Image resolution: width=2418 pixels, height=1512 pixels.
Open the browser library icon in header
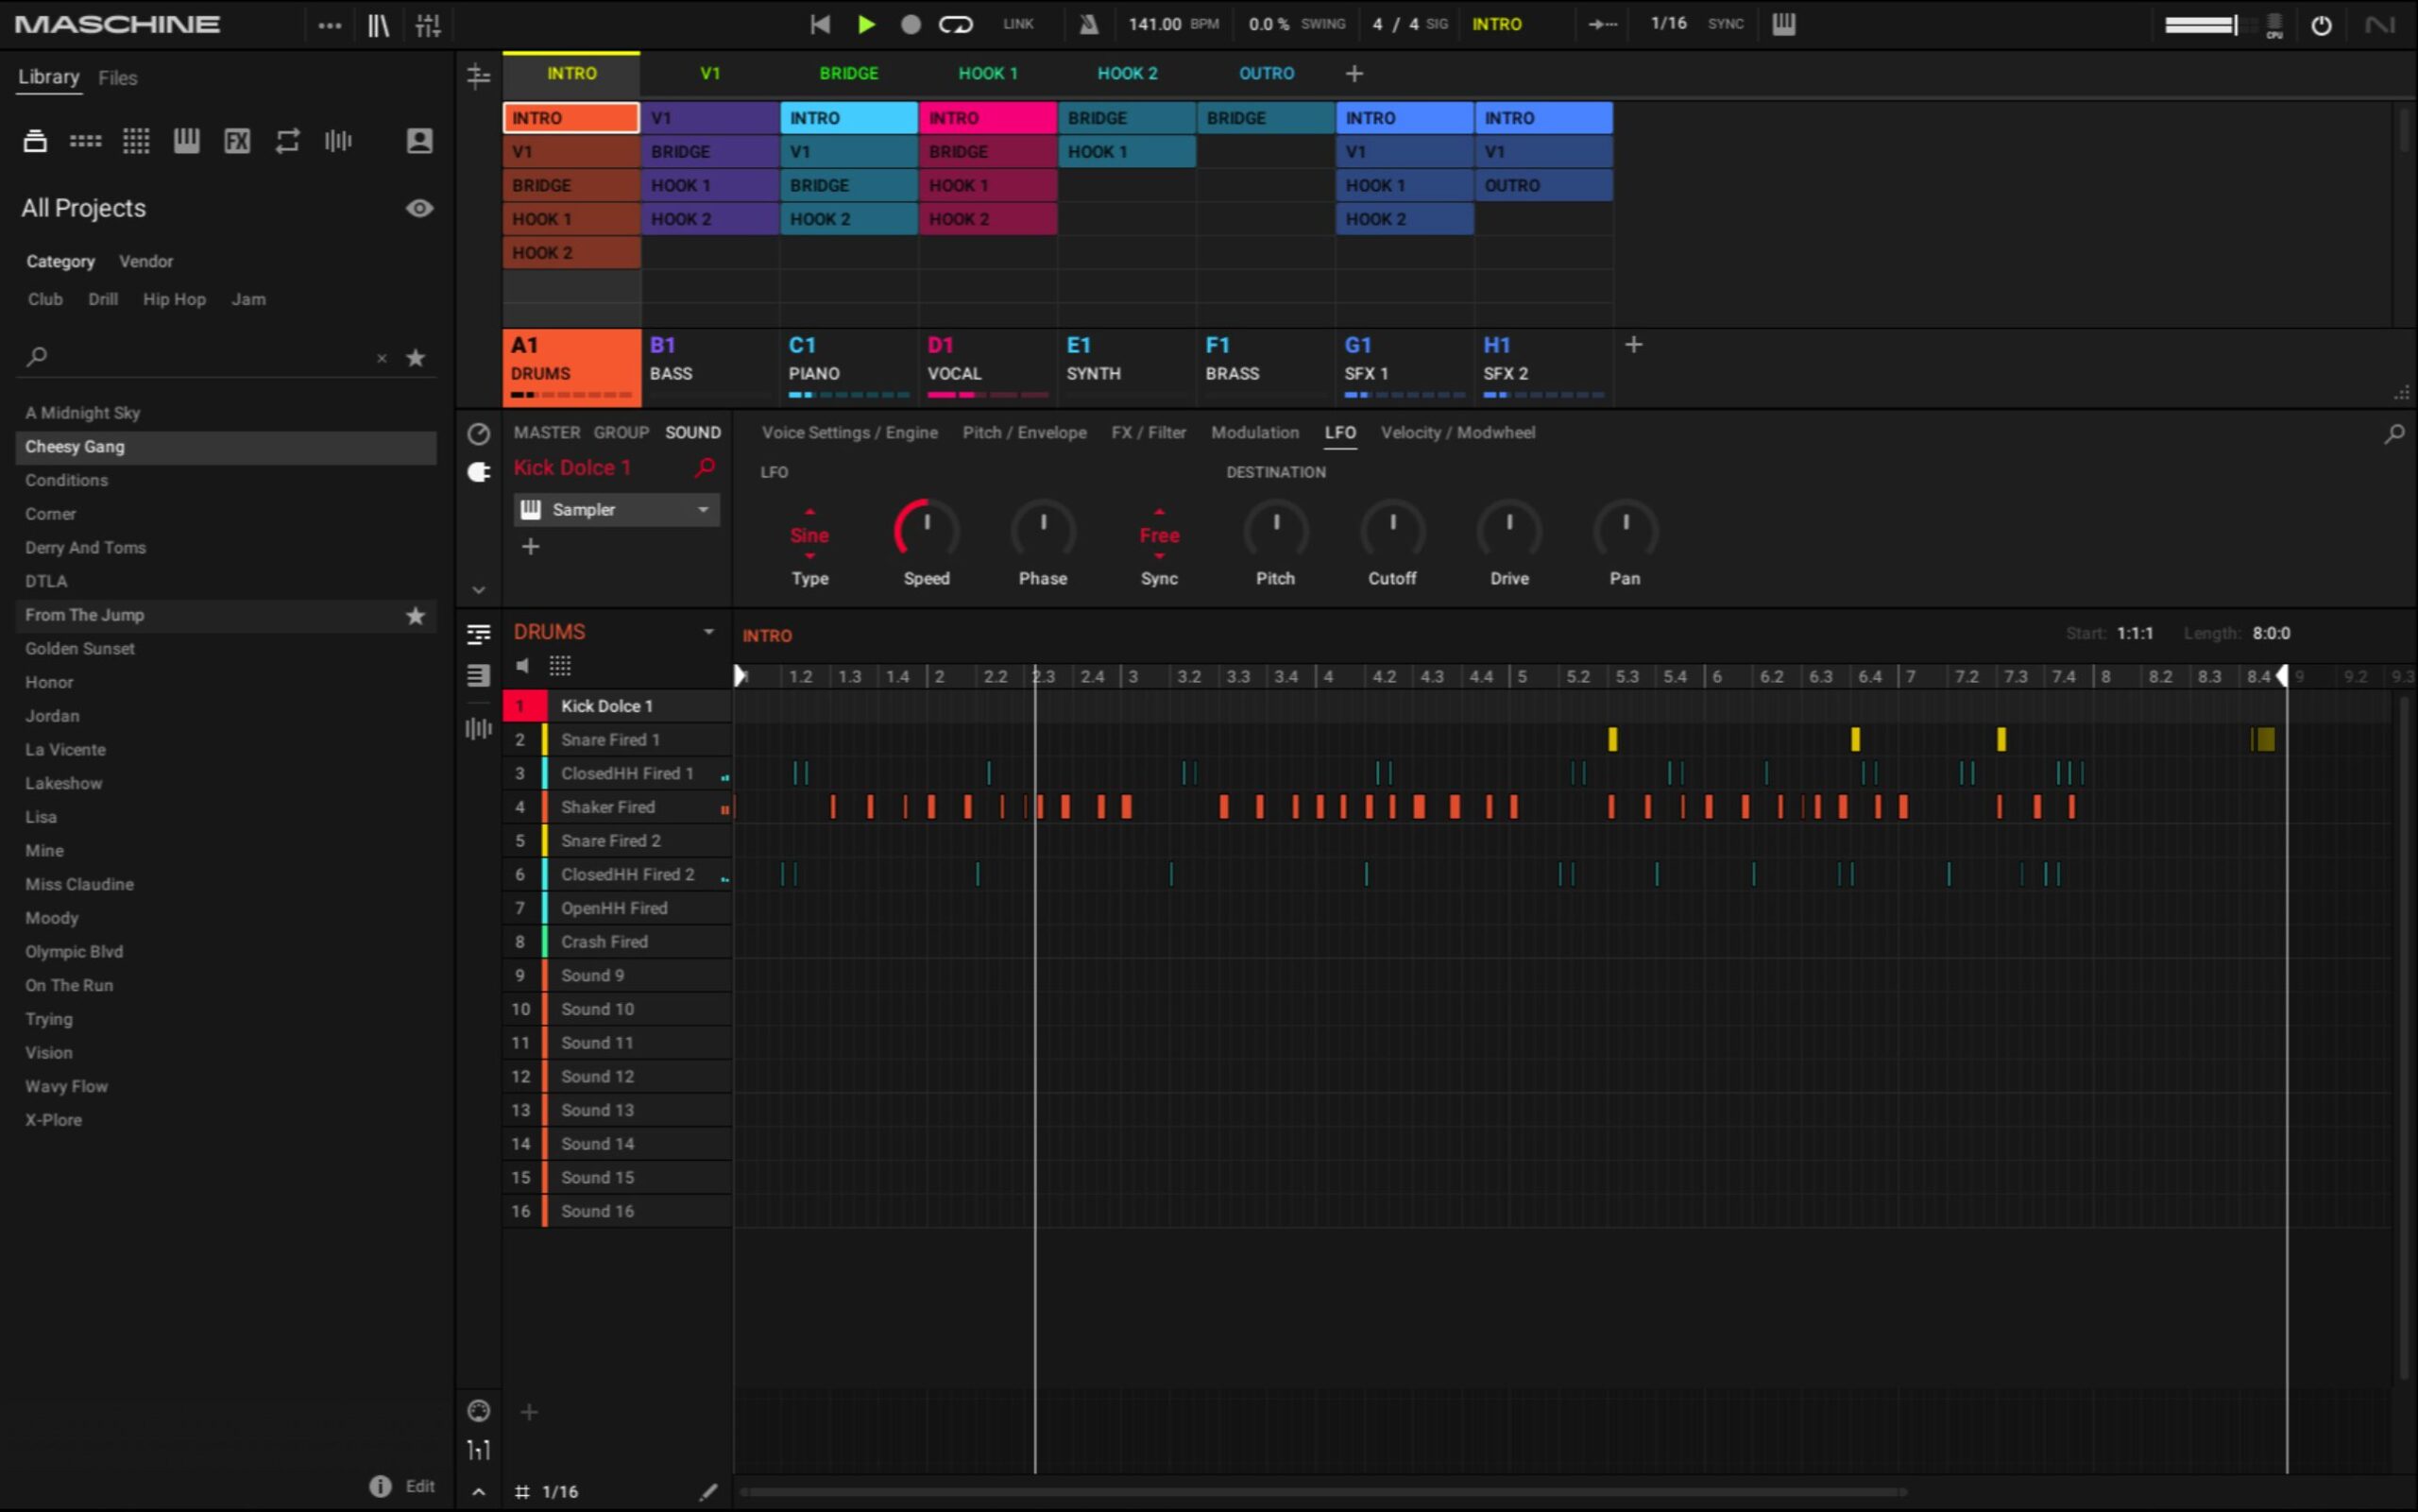[378, 25]
